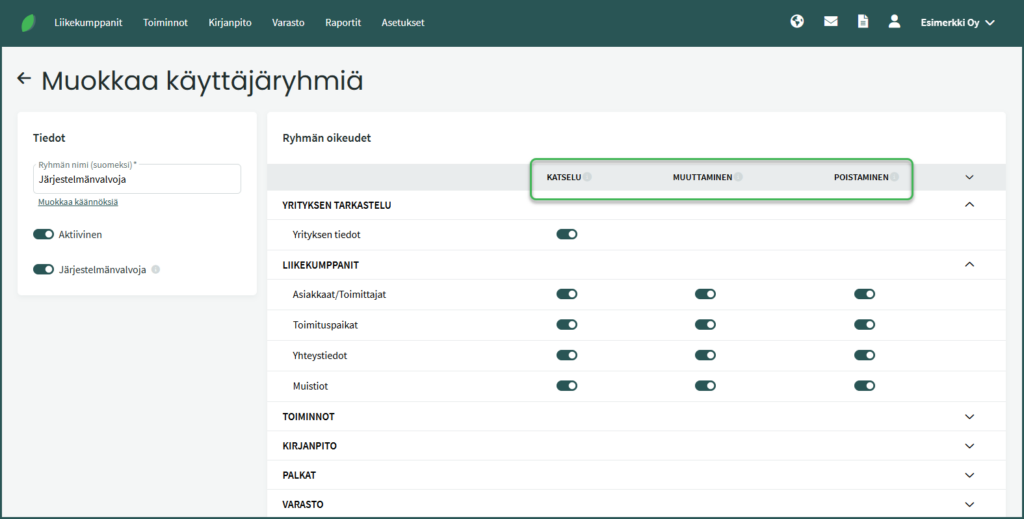1024x519 pixels.
Task: Toggle Muuttaminen for Toimituspaikat
Action: (706, 325)
